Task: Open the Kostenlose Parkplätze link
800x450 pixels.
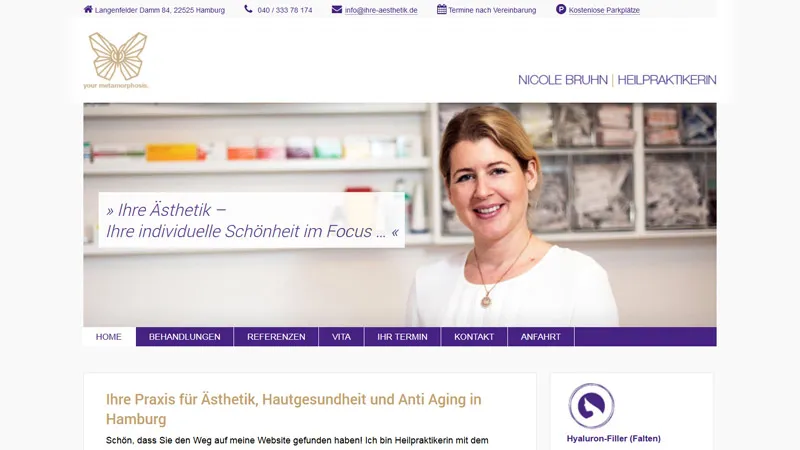Action: [604, 10]
